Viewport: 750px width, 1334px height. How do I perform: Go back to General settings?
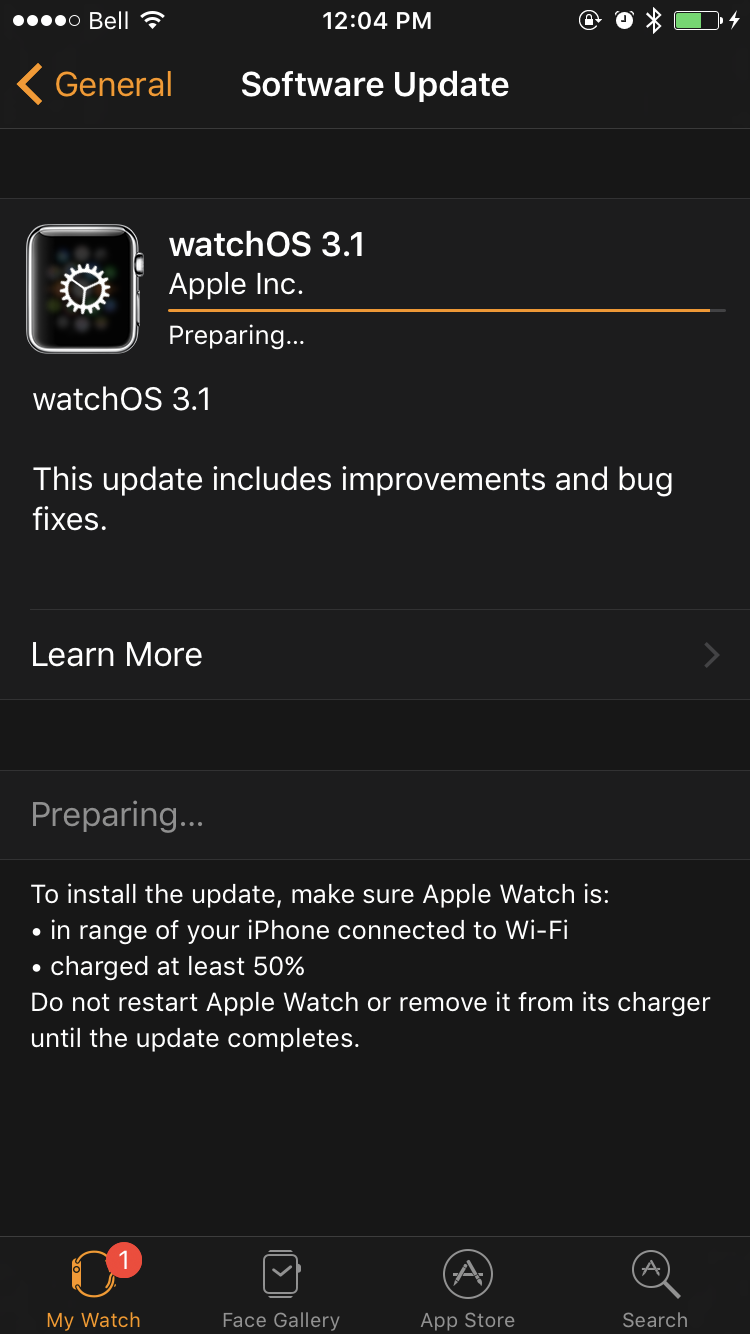point(95,85)
